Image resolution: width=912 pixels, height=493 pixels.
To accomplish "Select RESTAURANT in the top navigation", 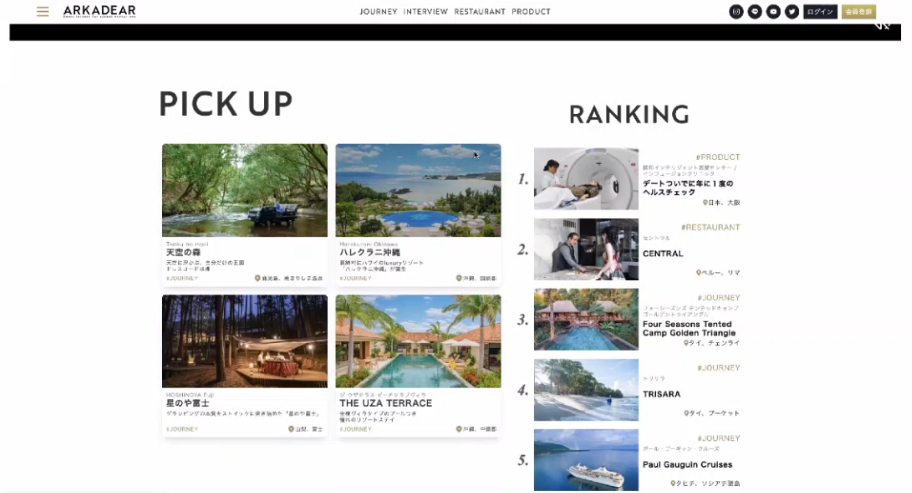I will (480, 12).
